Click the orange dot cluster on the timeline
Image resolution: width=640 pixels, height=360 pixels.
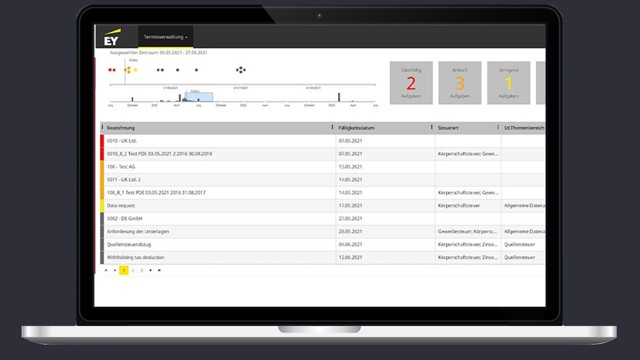coord(127,70)
